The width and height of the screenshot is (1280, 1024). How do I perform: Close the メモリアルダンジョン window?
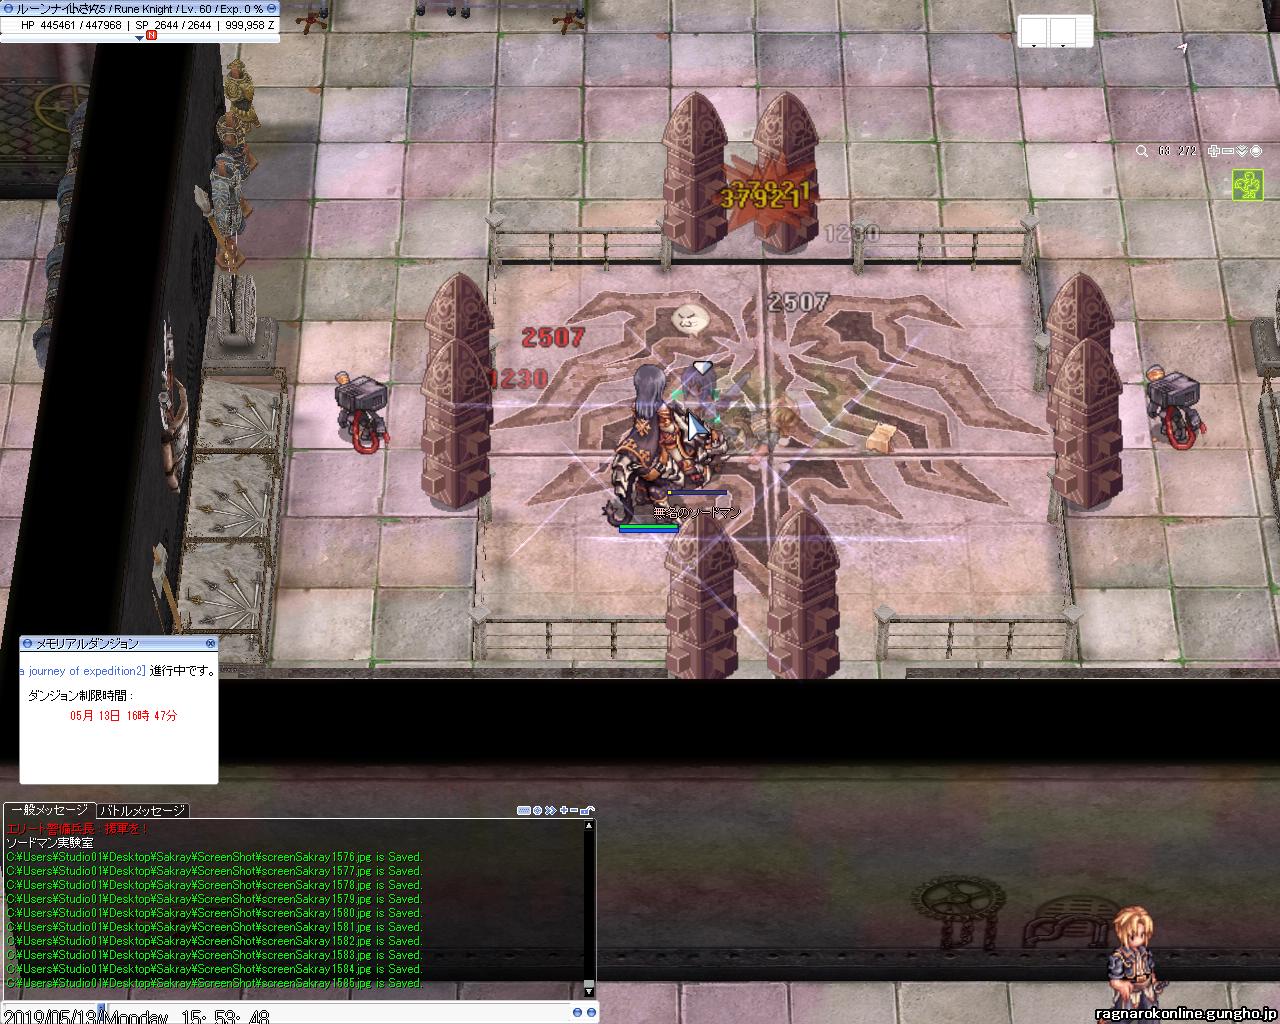[x=210, y=643]
